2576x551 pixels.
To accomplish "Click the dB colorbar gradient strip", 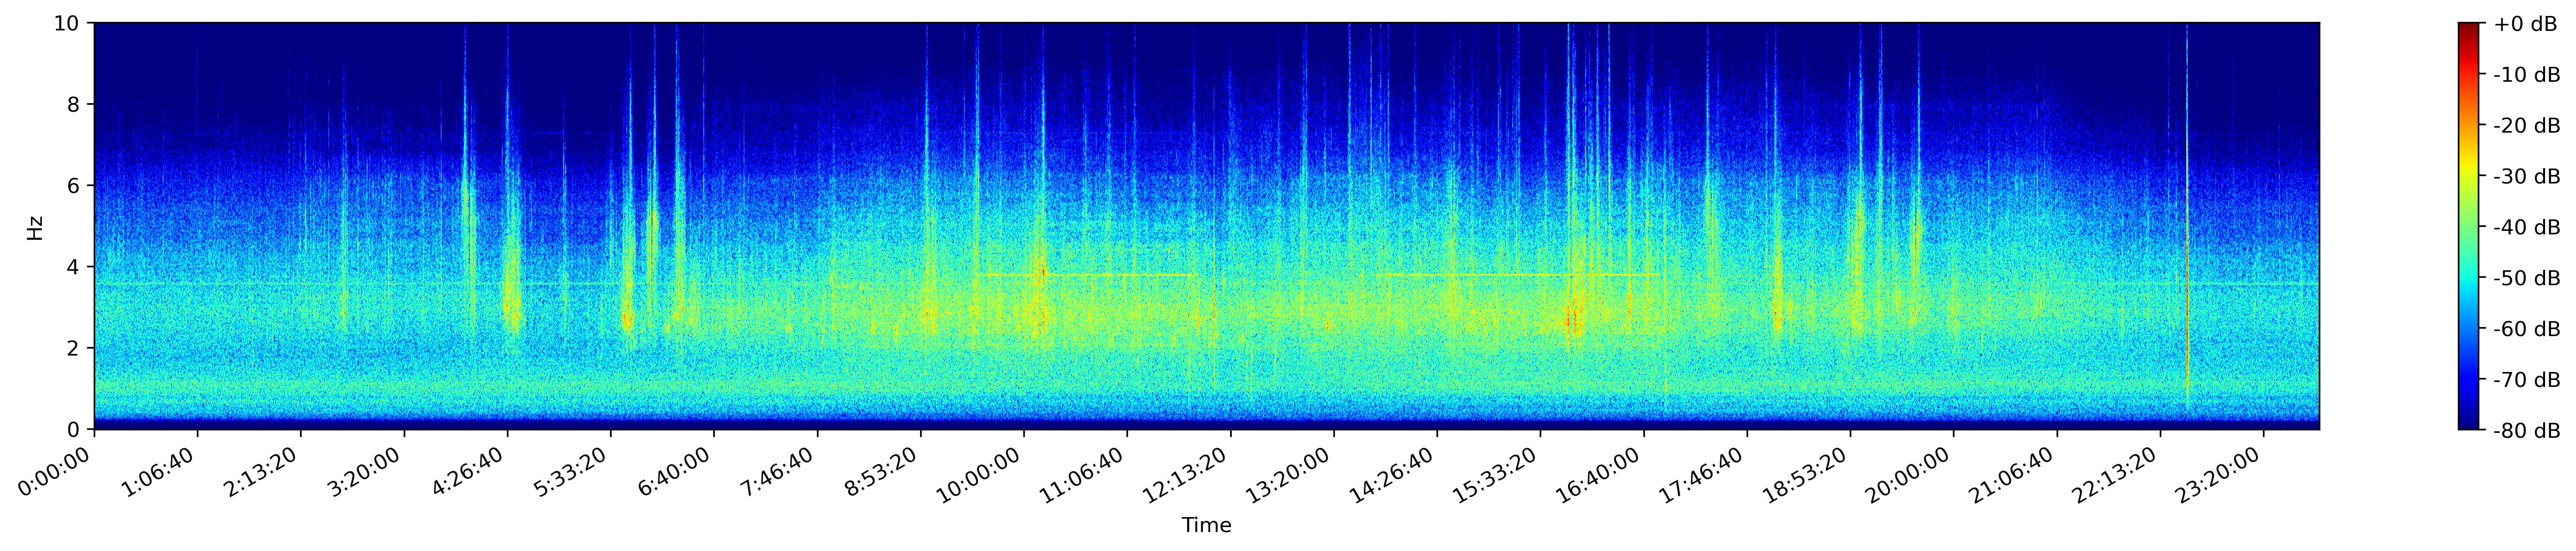I will pyautogui.click(x=2469, y=226).
